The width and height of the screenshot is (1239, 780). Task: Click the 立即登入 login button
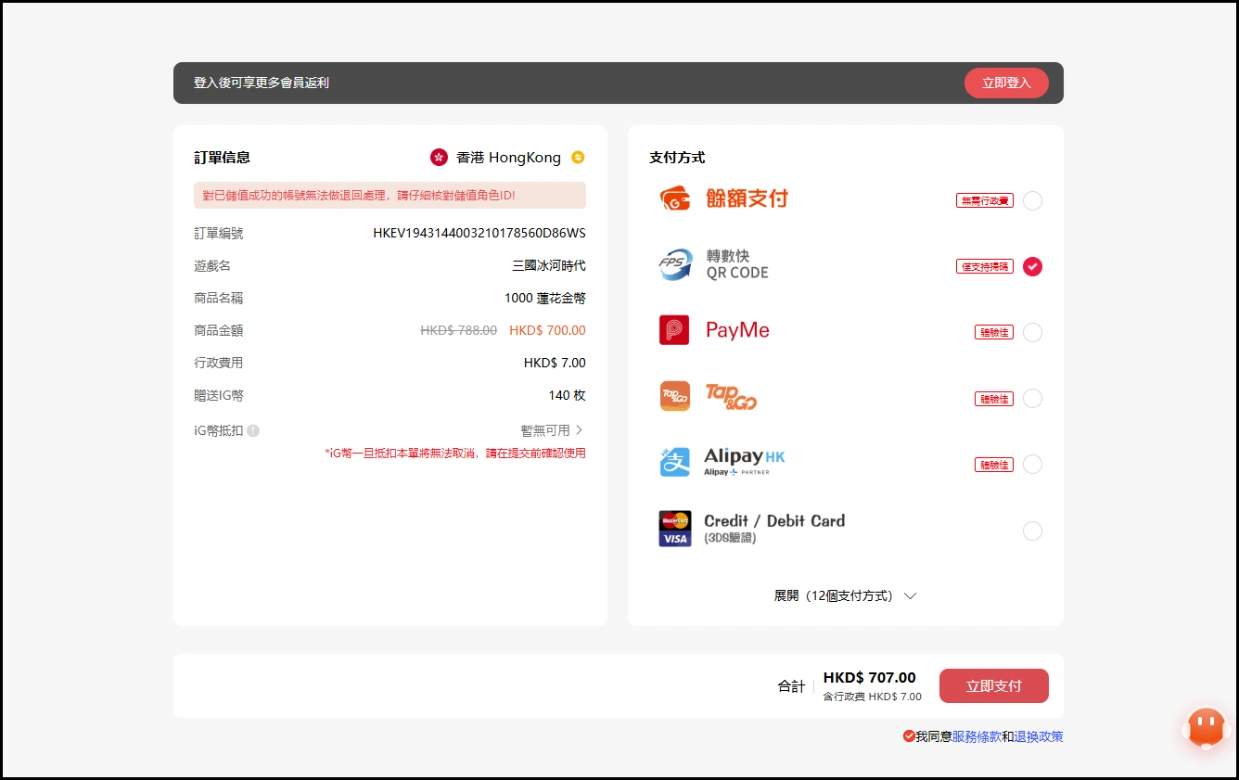click(x=1005, y=83)
